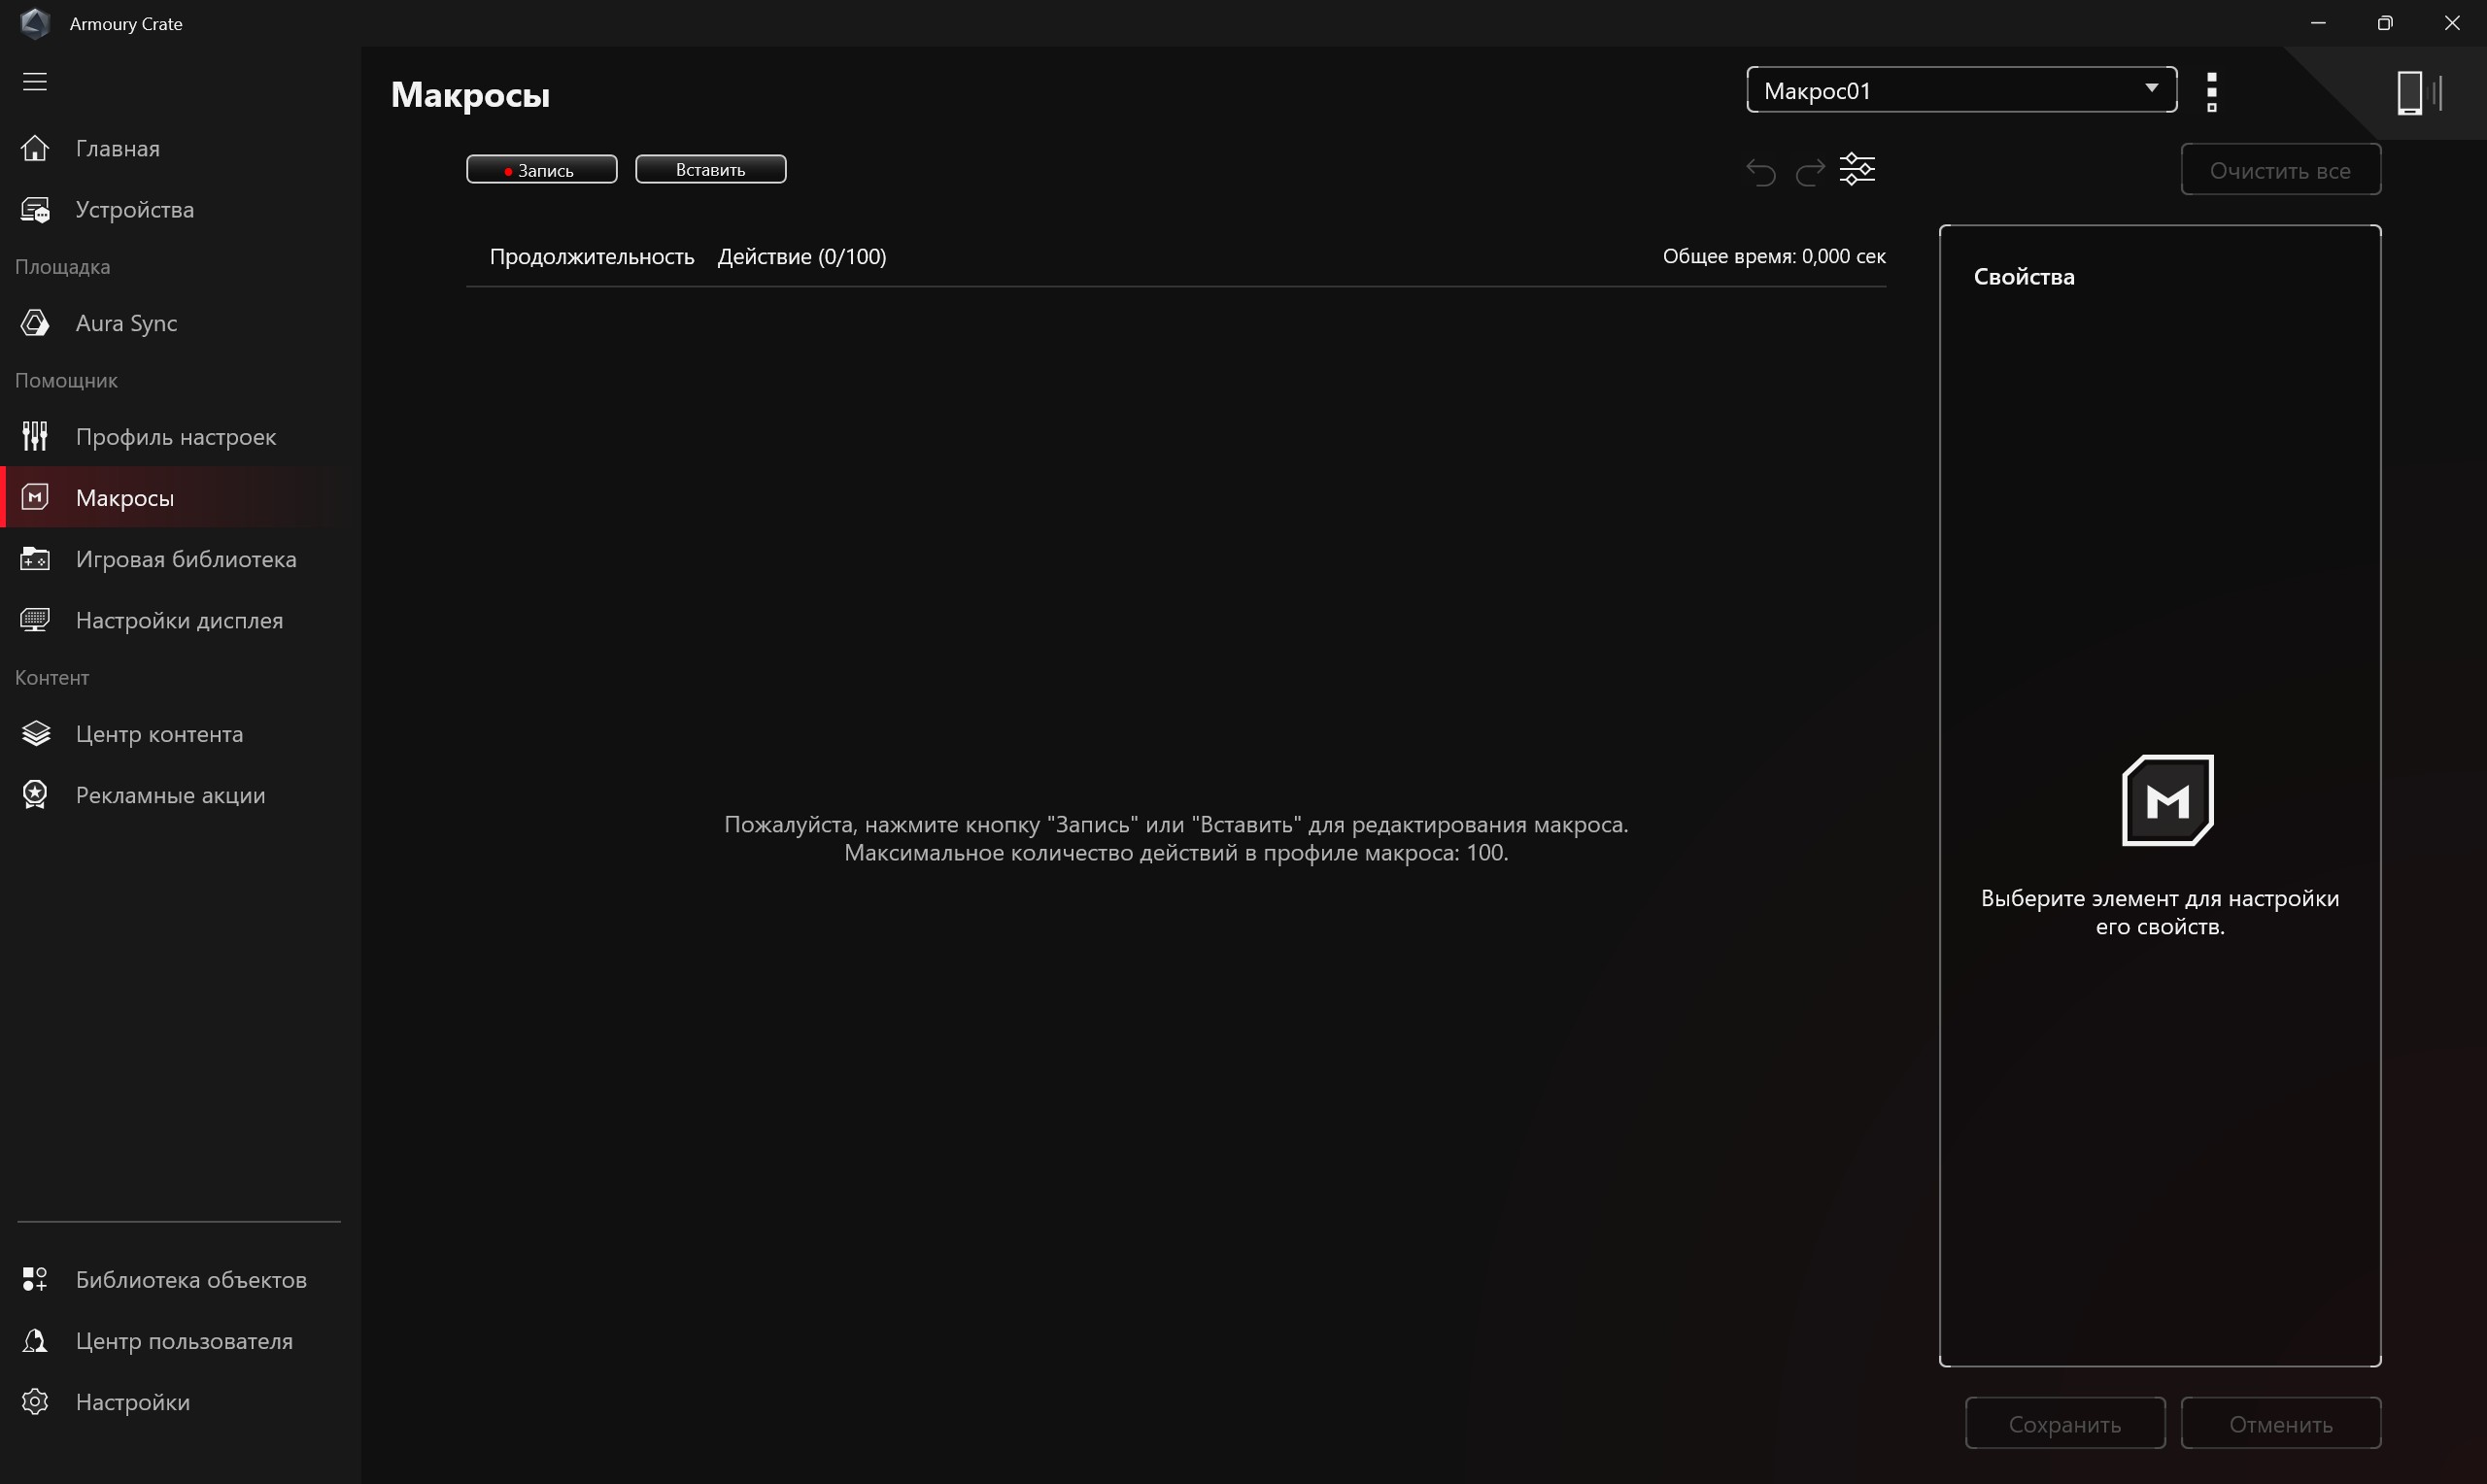Click the Вставить button
The width and height of the screenshot is (2487, 1484).
tap(711, 170)
